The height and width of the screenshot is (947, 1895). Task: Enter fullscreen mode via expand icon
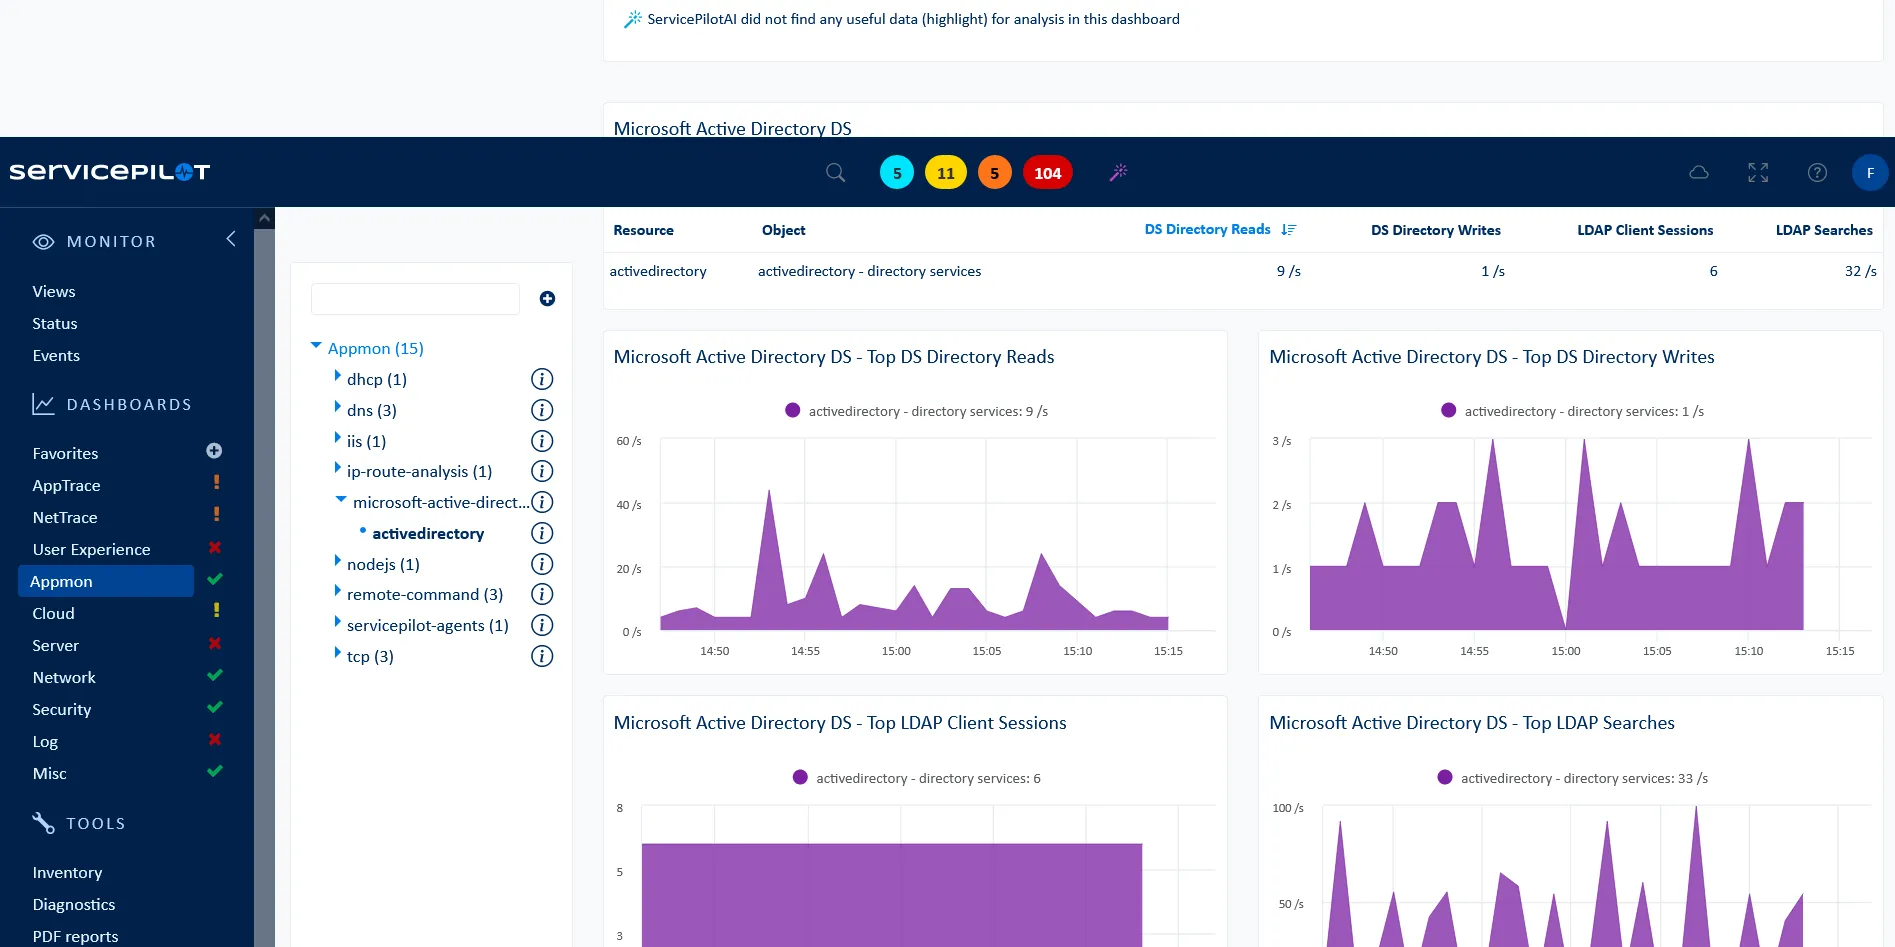pos(1758,172)
